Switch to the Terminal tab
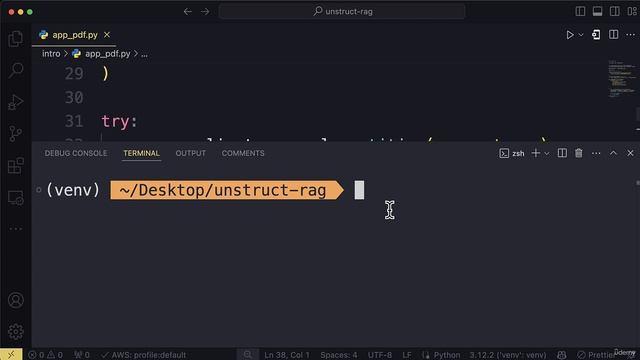640x360 pixels. click(142, 153)
